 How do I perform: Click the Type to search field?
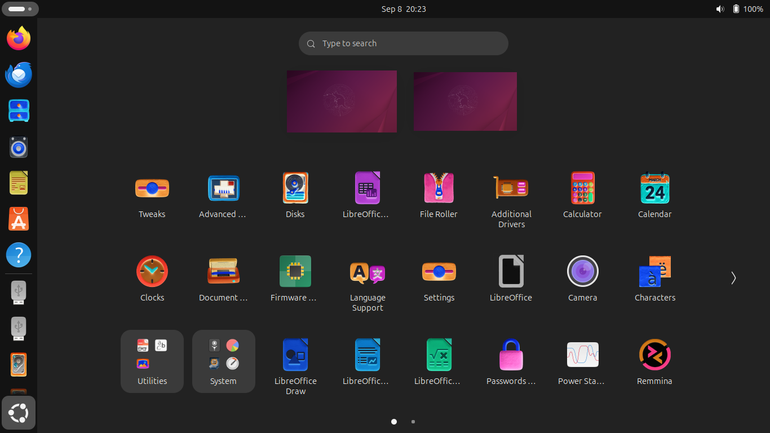click(x=403, y=44)
